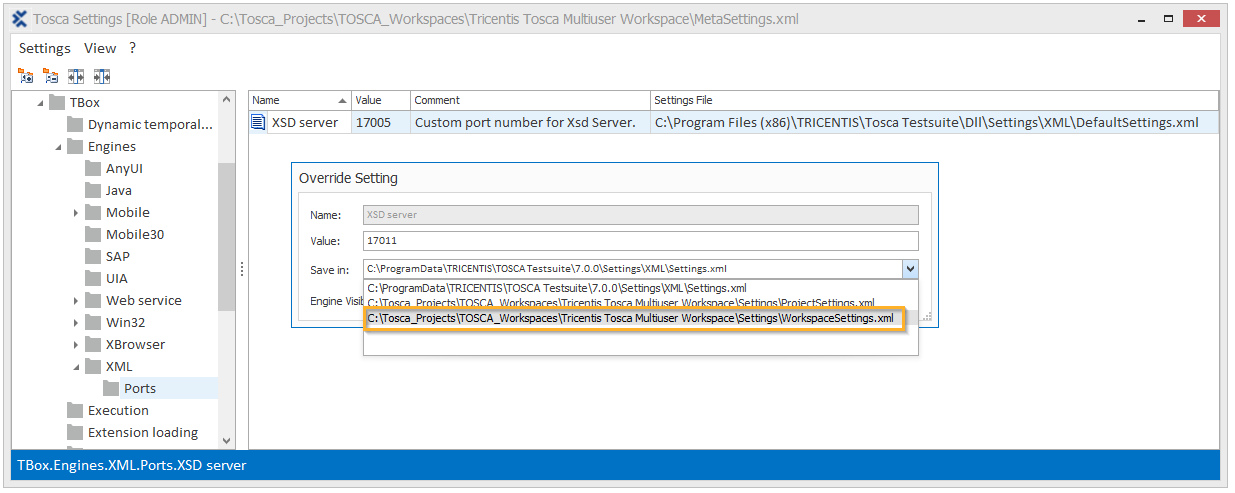This screenshot has width=1235, height=493.
Task: Select the Ports folder in the tree
Action: pyautogui.click(x=139, y=388)
